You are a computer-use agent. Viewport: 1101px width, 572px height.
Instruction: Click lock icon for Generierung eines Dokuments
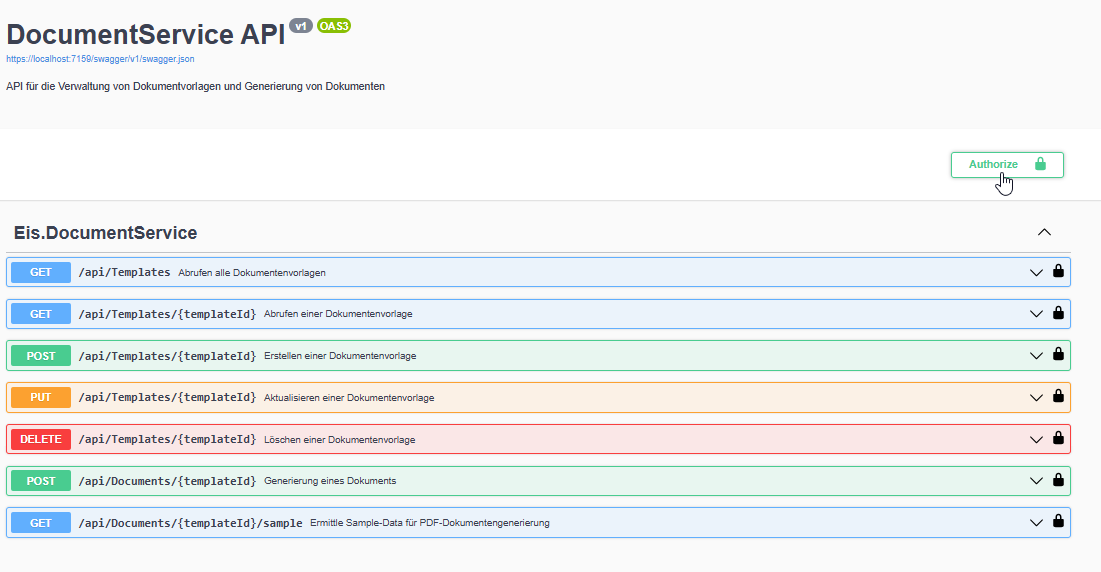[x=1058, y=480]
